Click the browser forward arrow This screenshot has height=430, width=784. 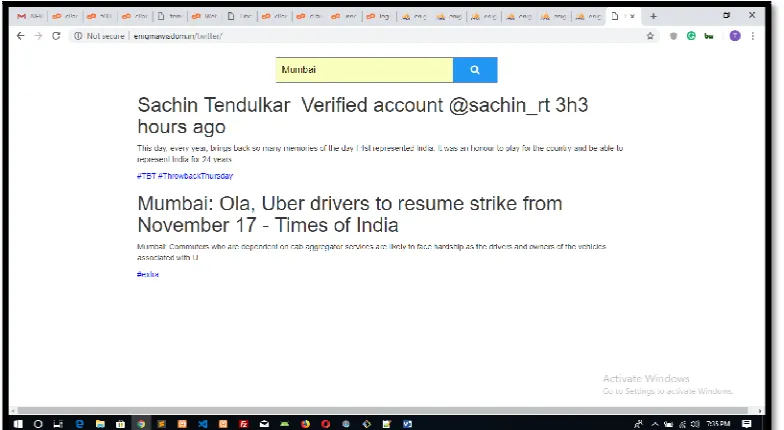pyautogui.click(x=38, y=36)
